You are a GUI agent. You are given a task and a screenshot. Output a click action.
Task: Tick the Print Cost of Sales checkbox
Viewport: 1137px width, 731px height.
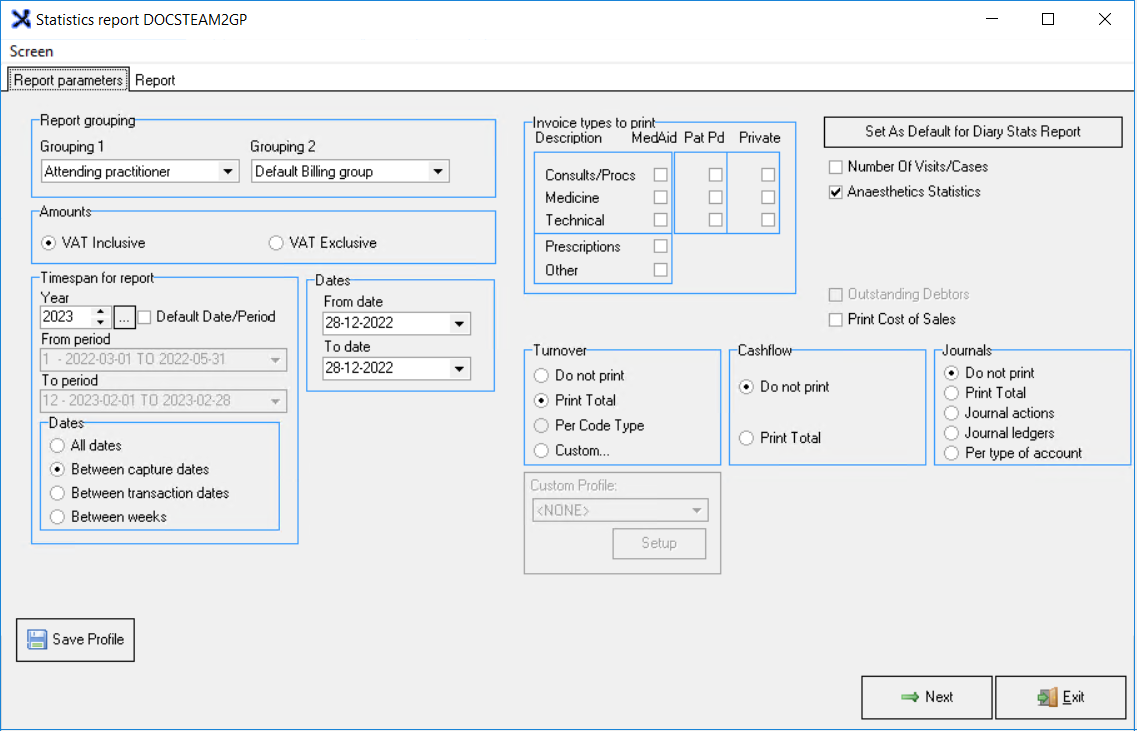click(836, 320)
